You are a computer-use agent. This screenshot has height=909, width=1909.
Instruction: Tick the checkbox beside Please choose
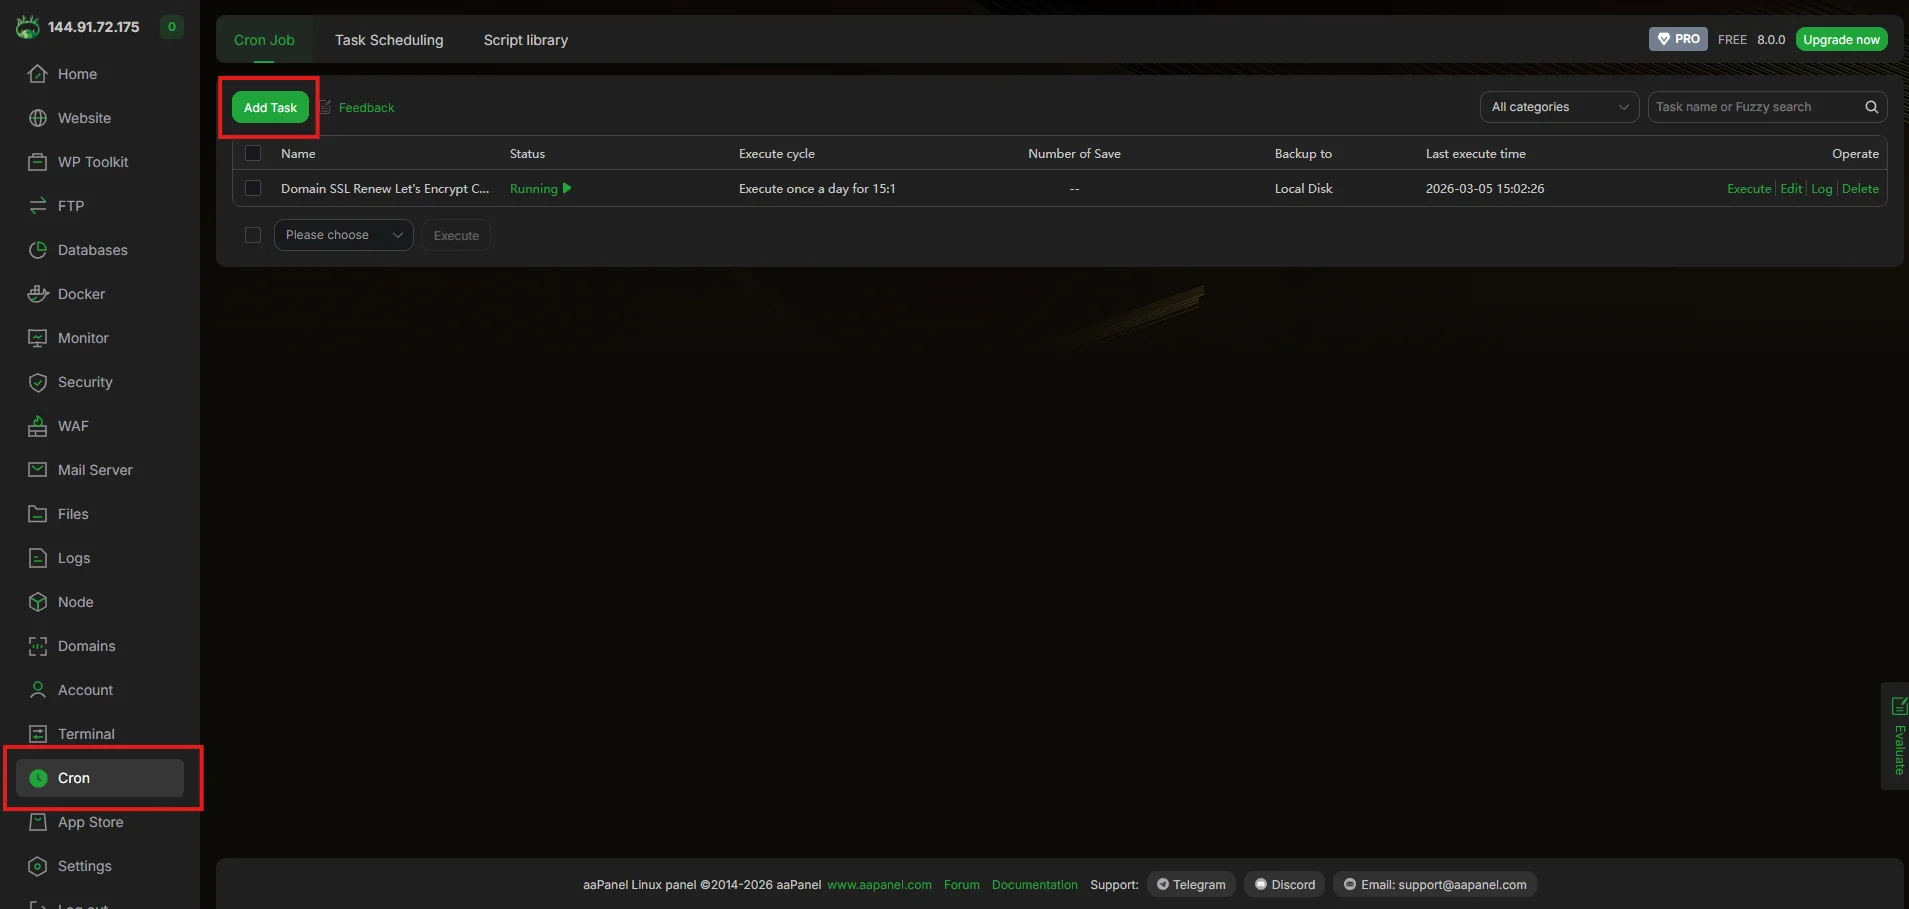[253, 235]
